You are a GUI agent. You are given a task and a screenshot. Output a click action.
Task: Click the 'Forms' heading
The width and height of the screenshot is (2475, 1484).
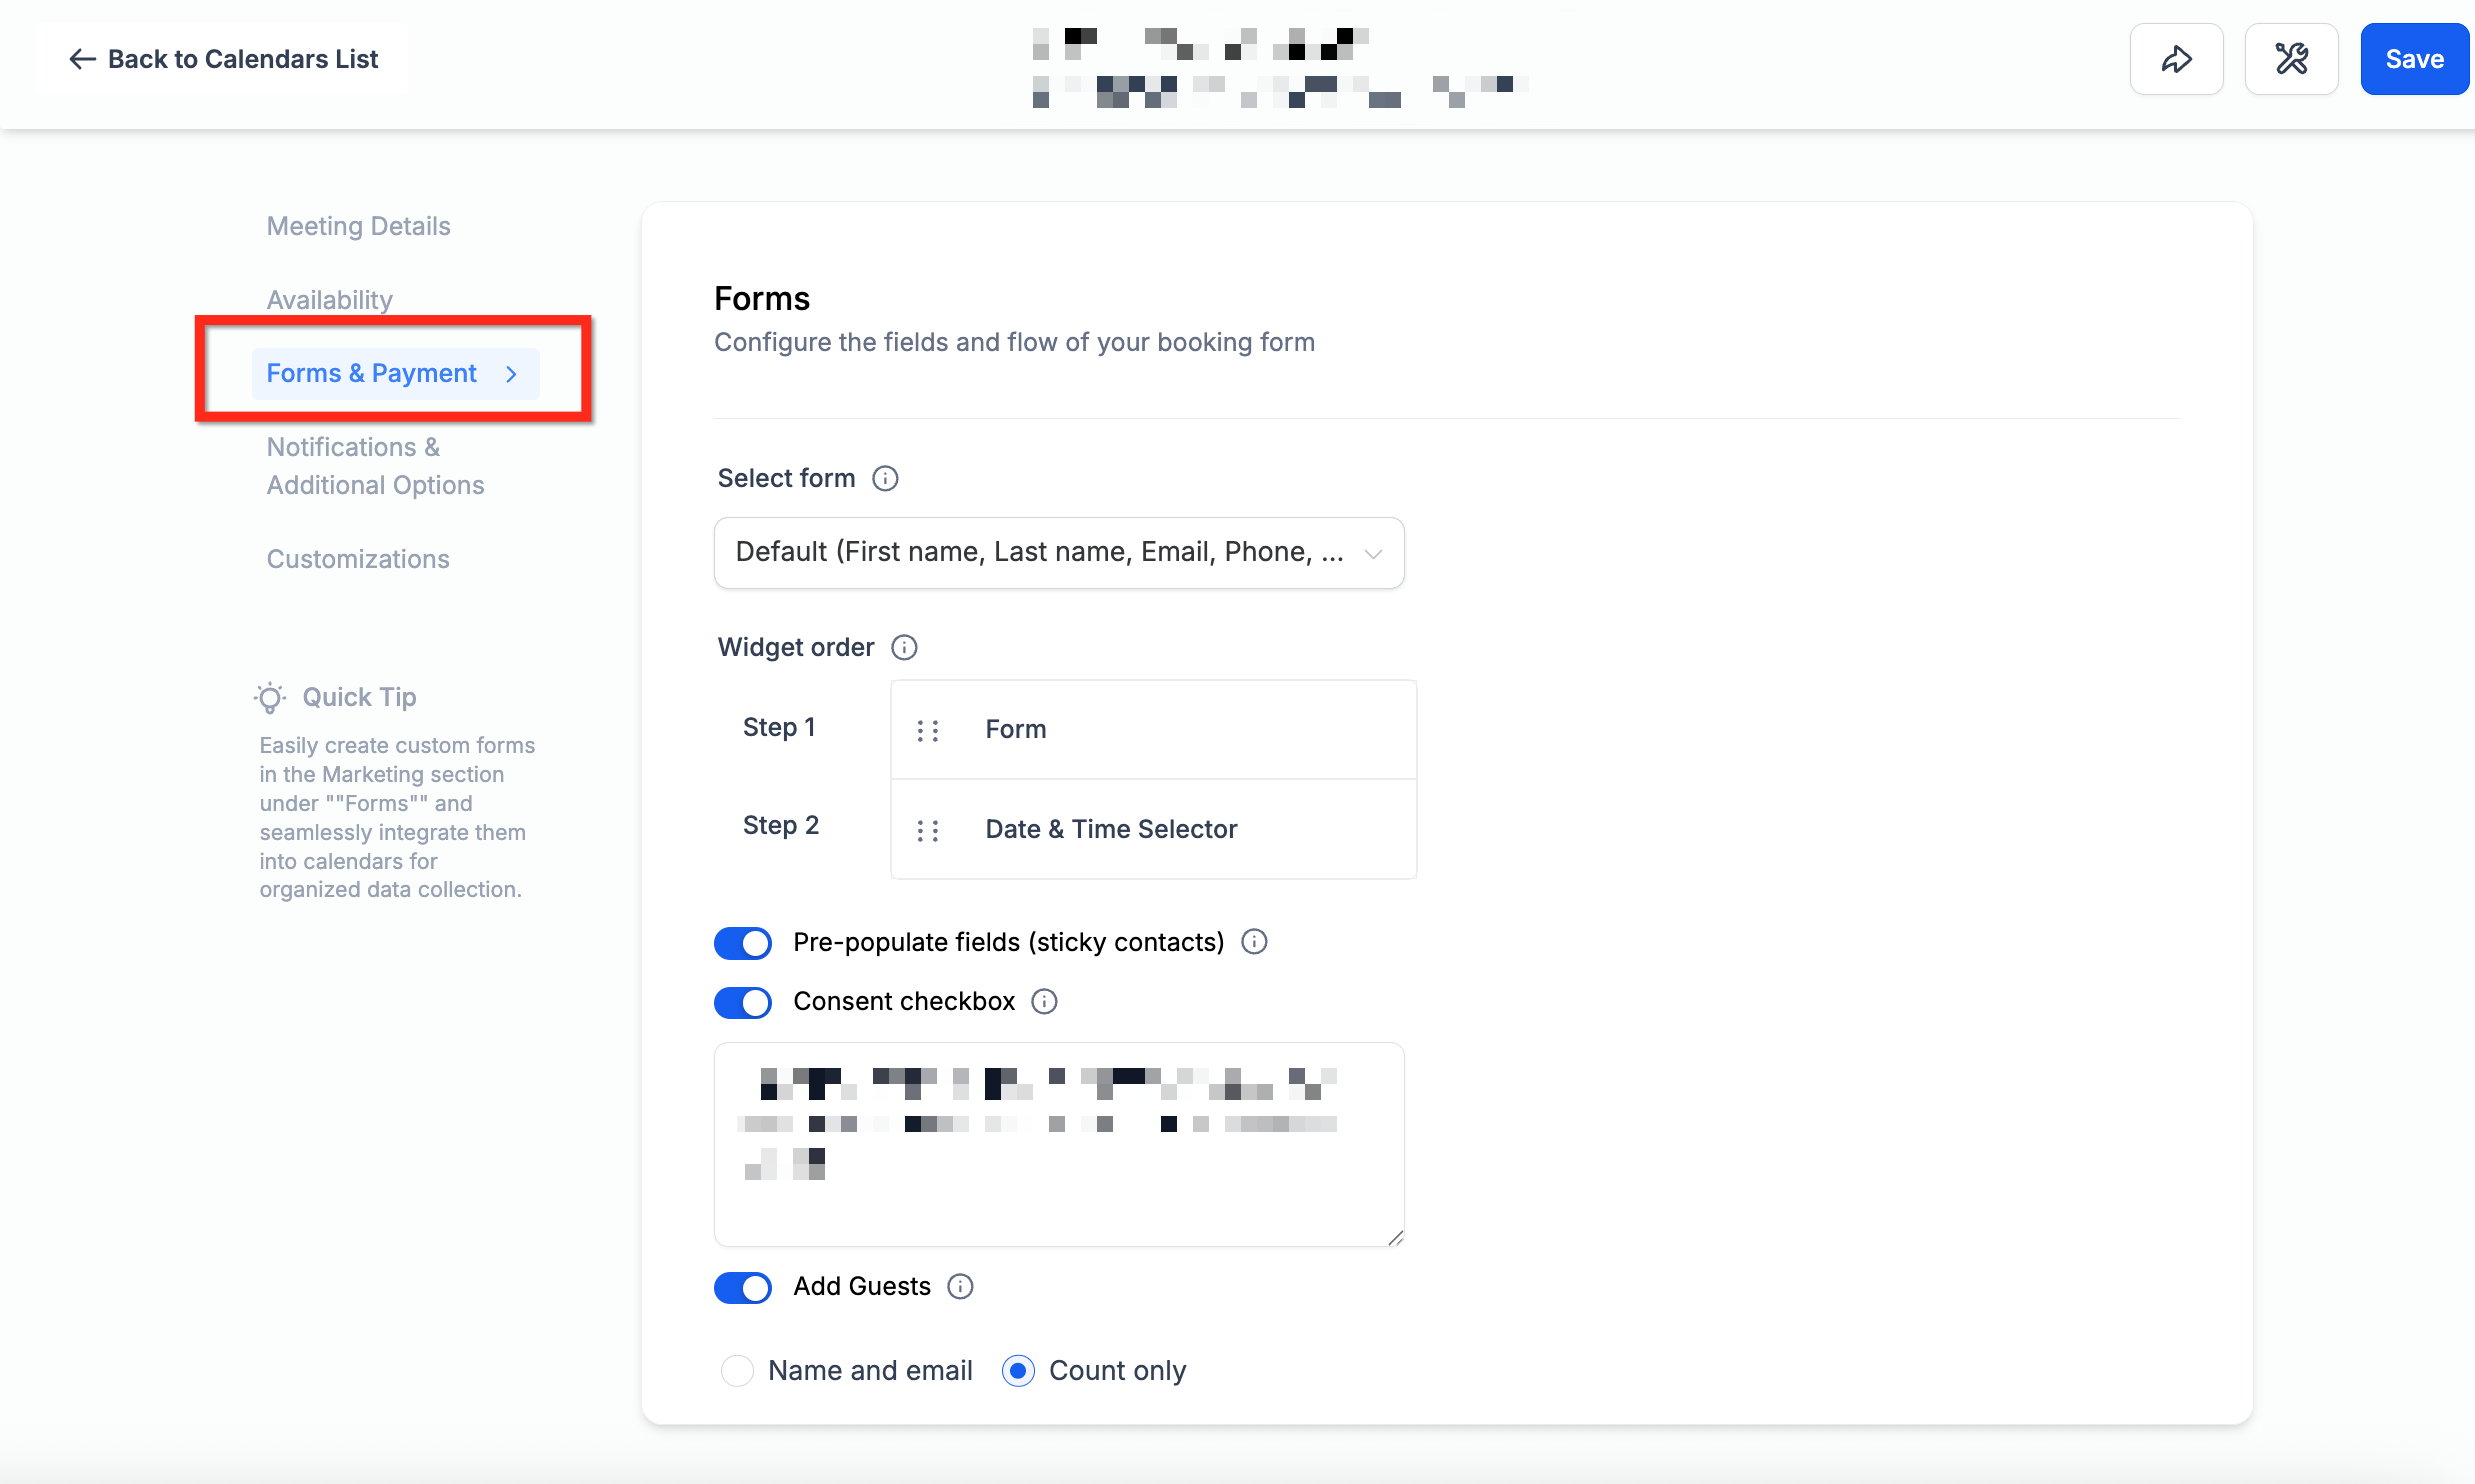click(x=762, y=299)
